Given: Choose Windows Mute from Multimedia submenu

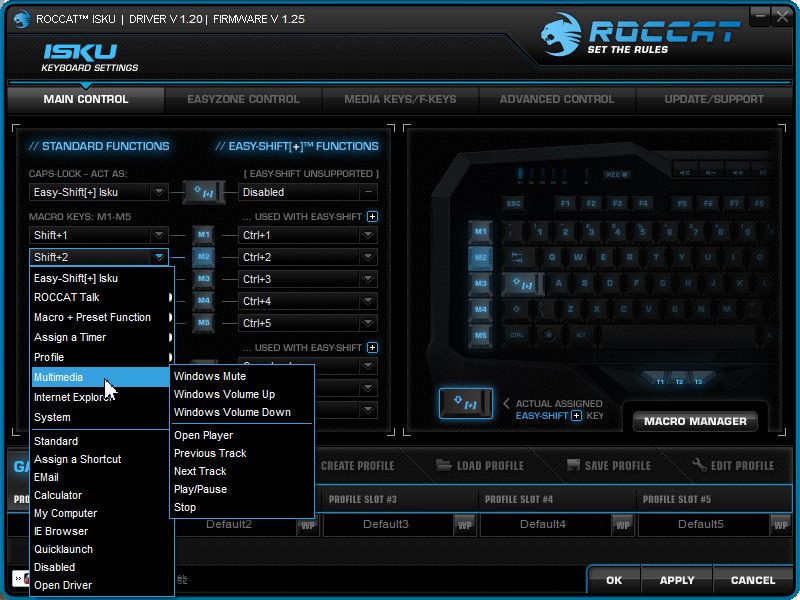Looking at the screenshot, I should 242,376.
